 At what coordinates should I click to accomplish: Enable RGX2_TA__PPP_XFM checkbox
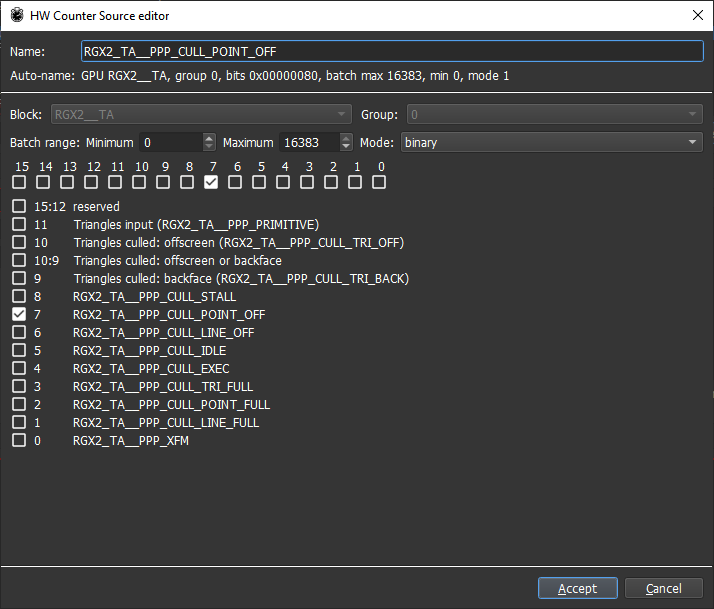pyautogui.click(x=19, y=440)
